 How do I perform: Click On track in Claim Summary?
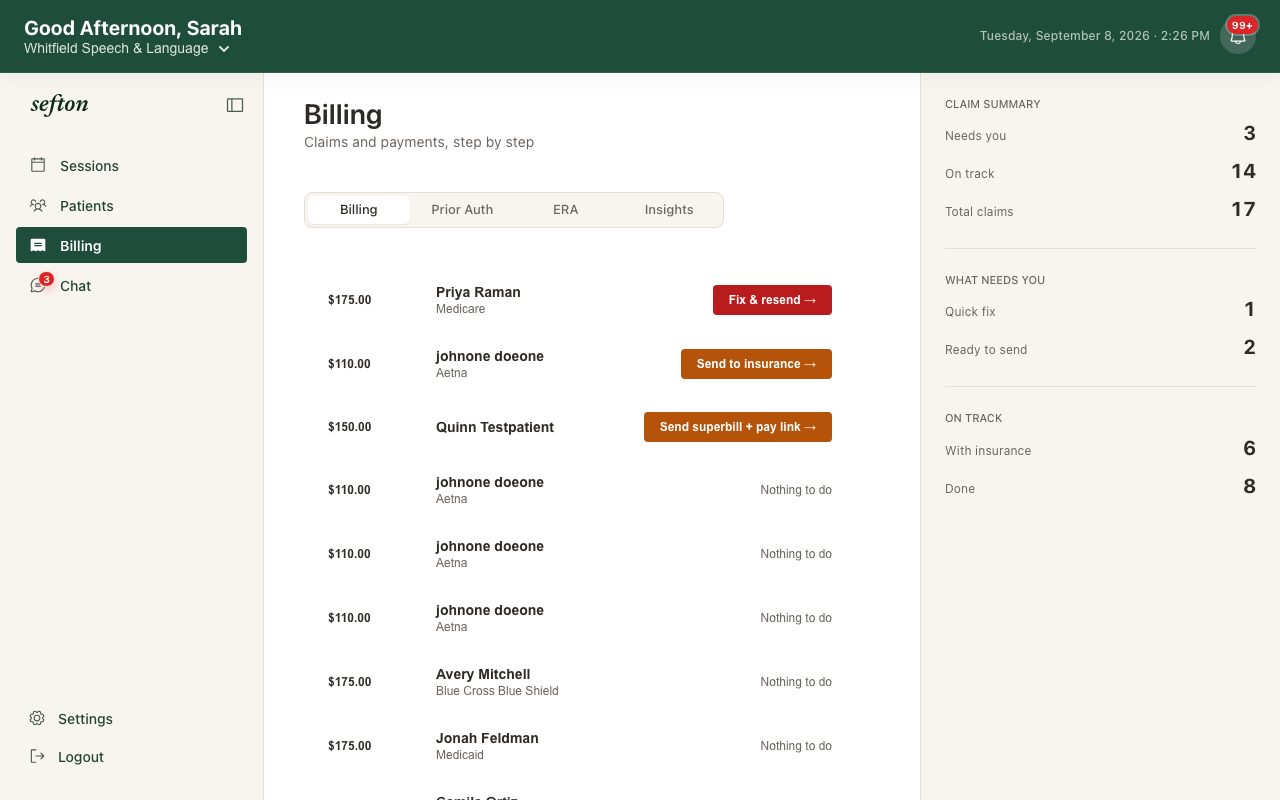click(x=1100, y=173)
